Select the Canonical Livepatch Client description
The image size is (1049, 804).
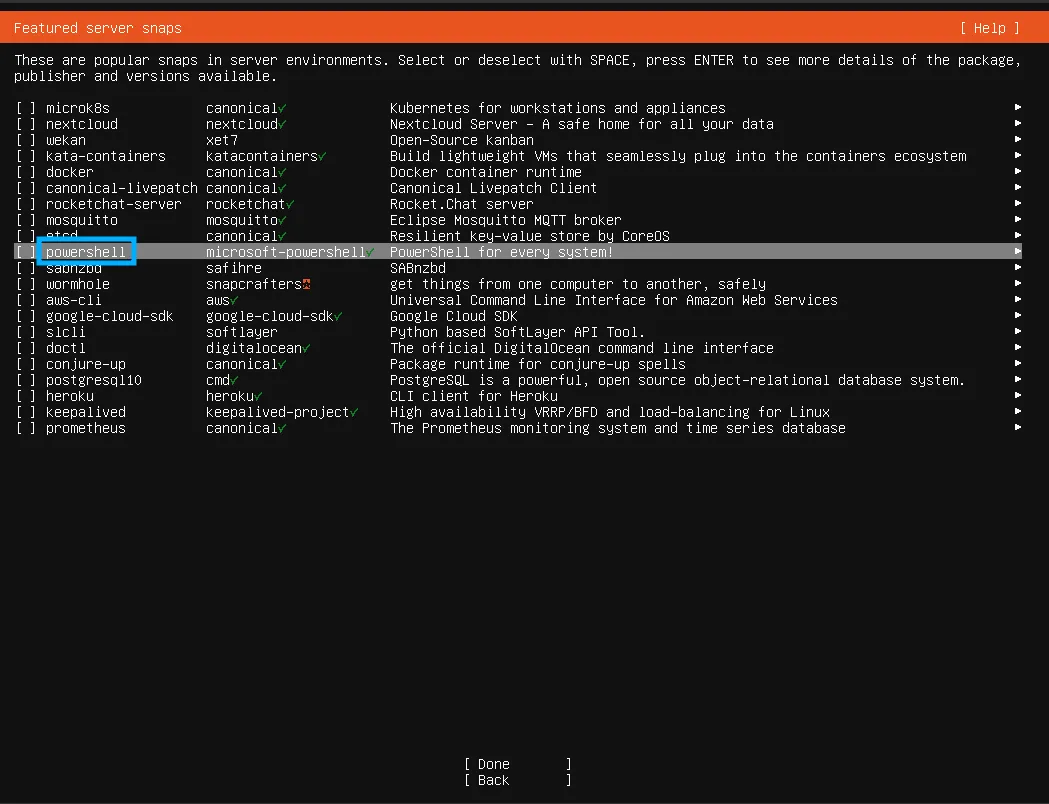pyautogui.click(x=494, y=189)
